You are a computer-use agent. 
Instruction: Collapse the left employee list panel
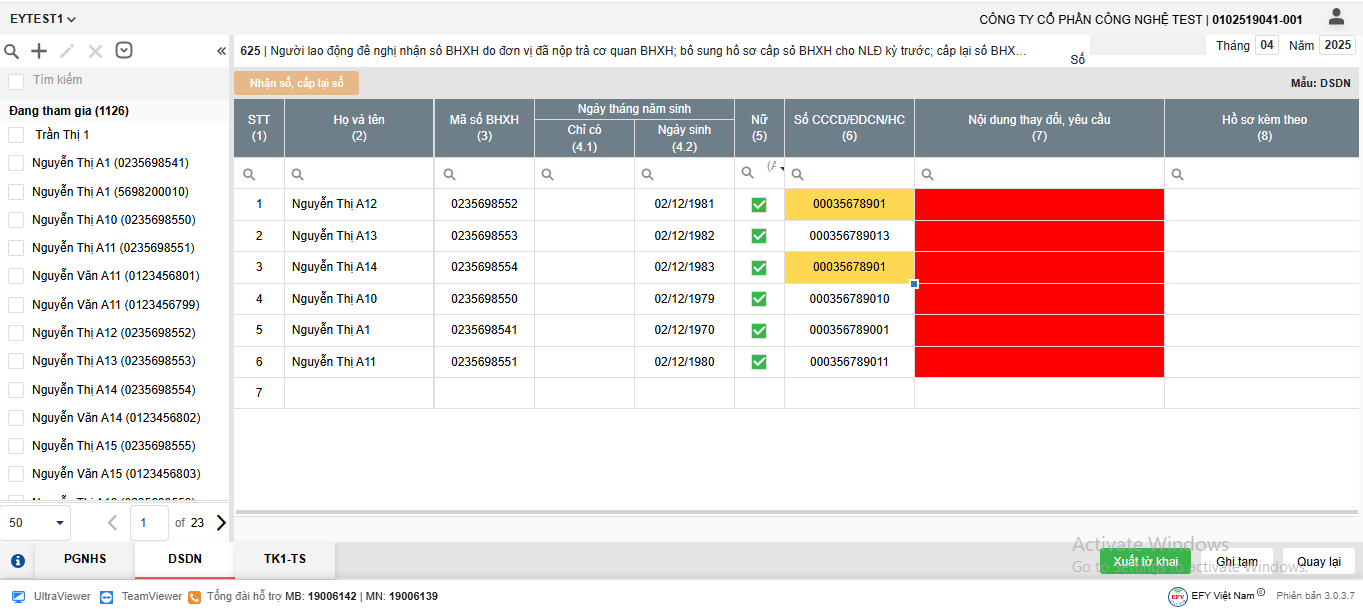221,51
